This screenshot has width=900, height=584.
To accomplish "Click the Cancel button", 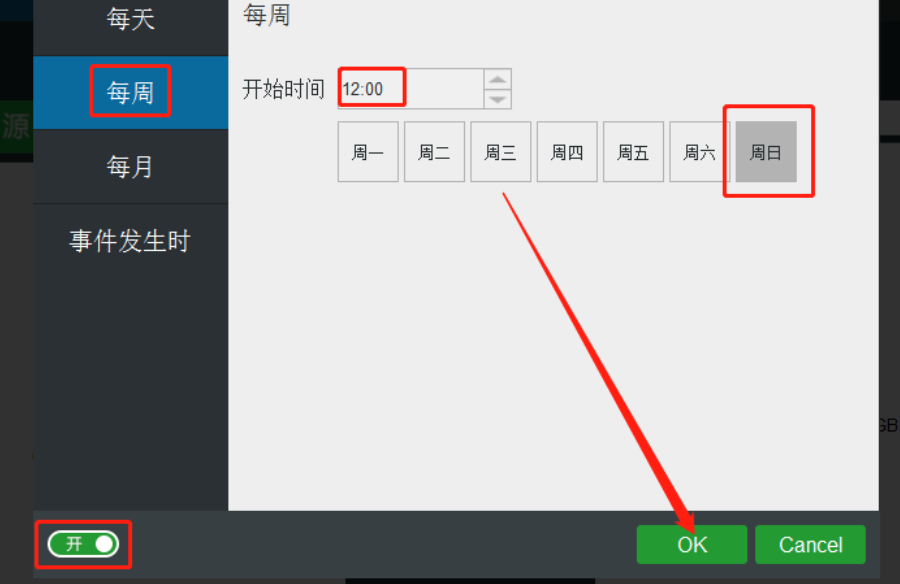I will pyautogui.click(x=810, y=544).
